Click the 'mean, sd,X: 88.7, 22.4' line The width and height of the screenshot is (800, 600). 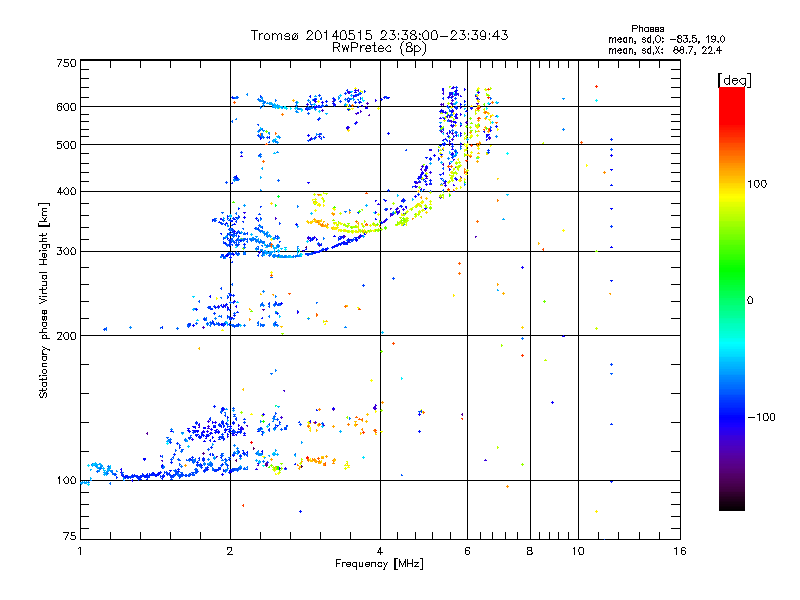point(665,50)
